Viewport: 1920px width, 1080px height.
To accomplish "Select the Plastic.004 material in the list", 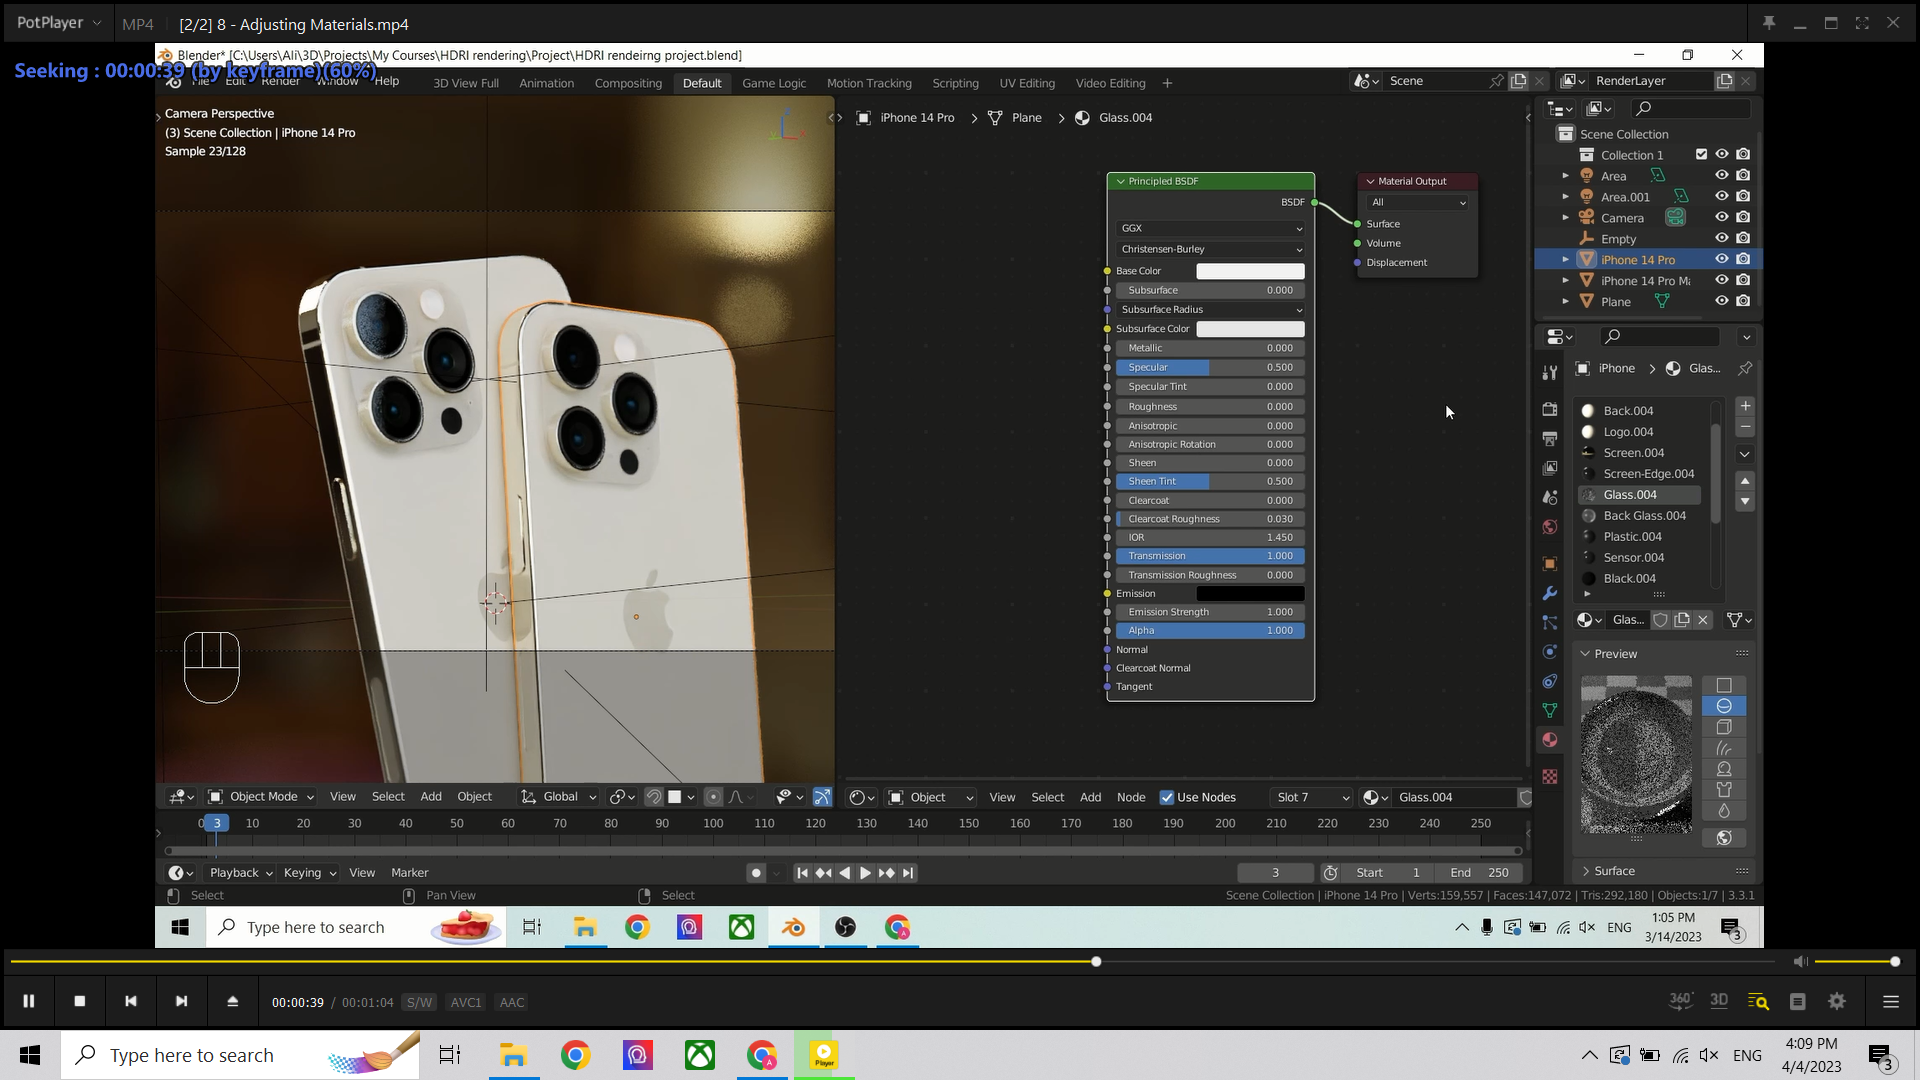I will (x=1633, y=536).
